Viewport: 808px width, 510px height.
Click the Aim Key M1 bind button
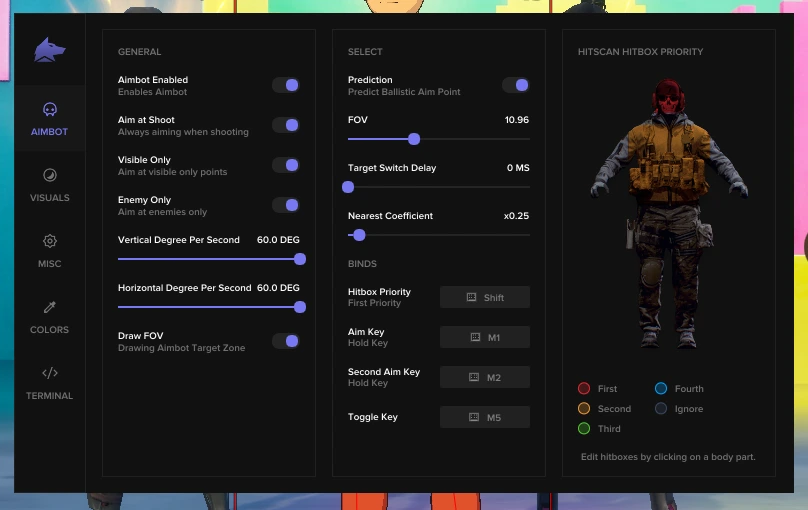coord(485,337)
